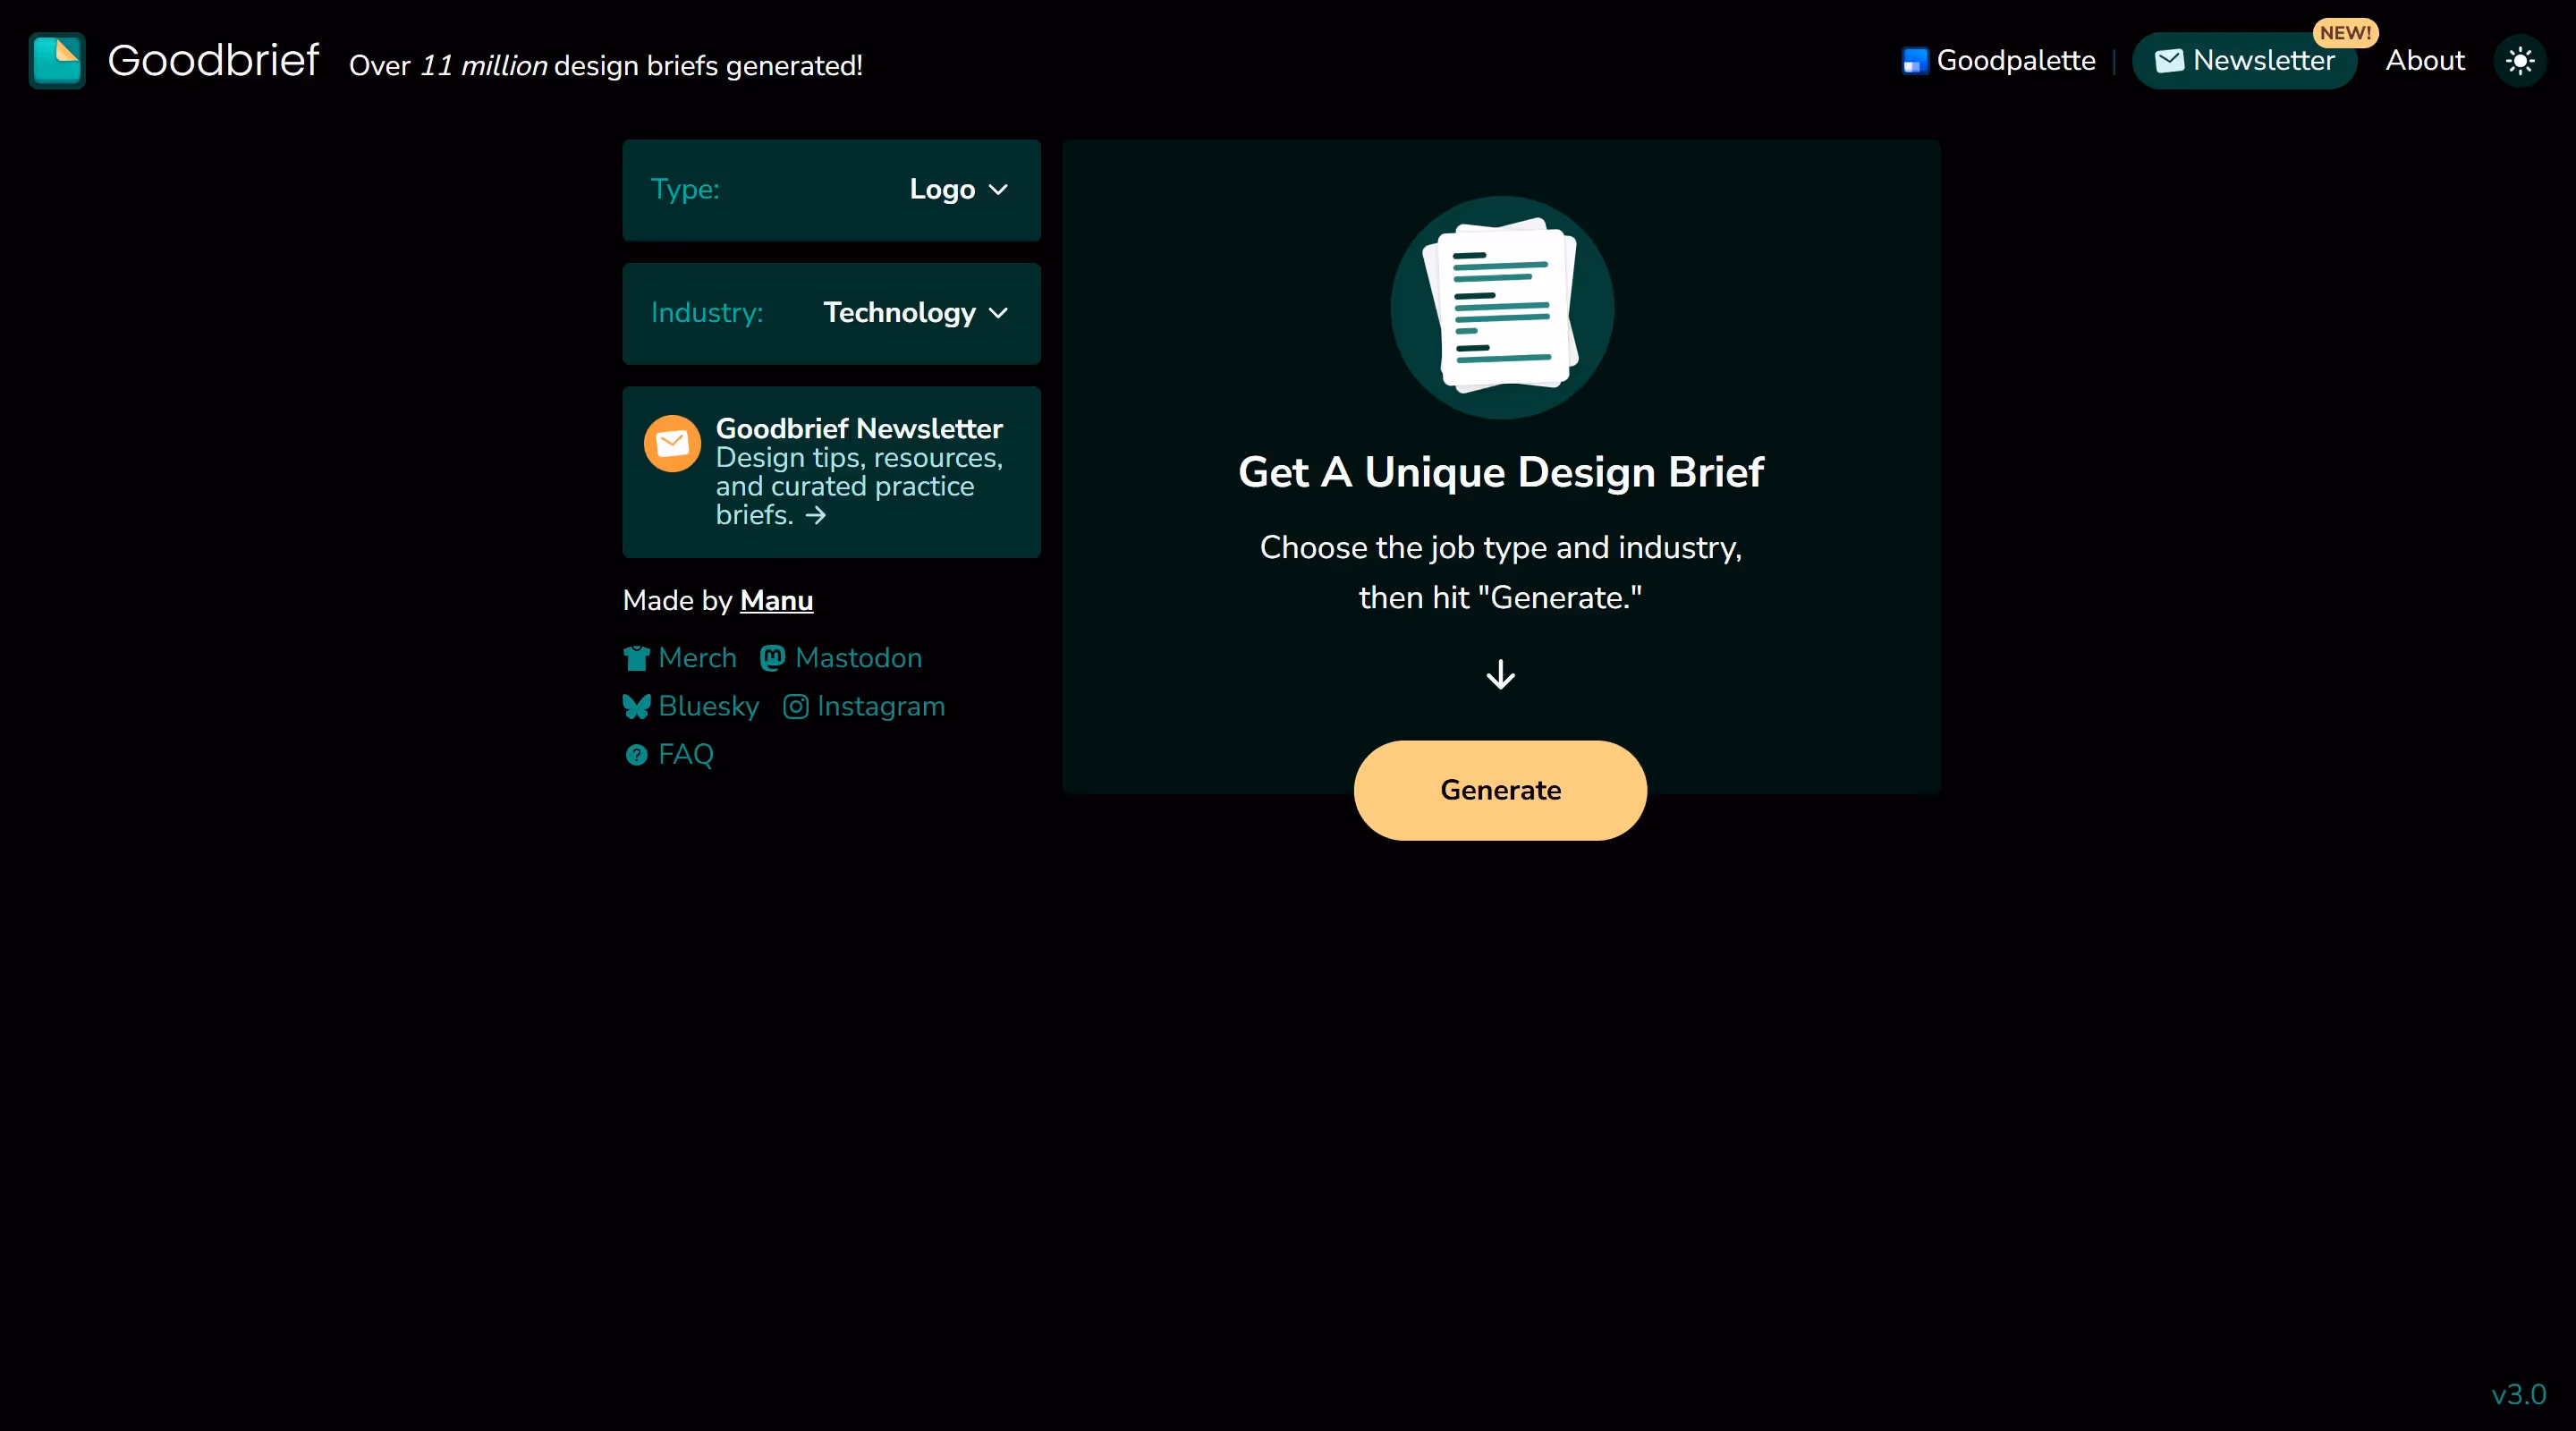Click the Goodpalette blue square icon
Image resolution: width=2576 pixels, height=1431 pixels.
(x=1914, y=62)
